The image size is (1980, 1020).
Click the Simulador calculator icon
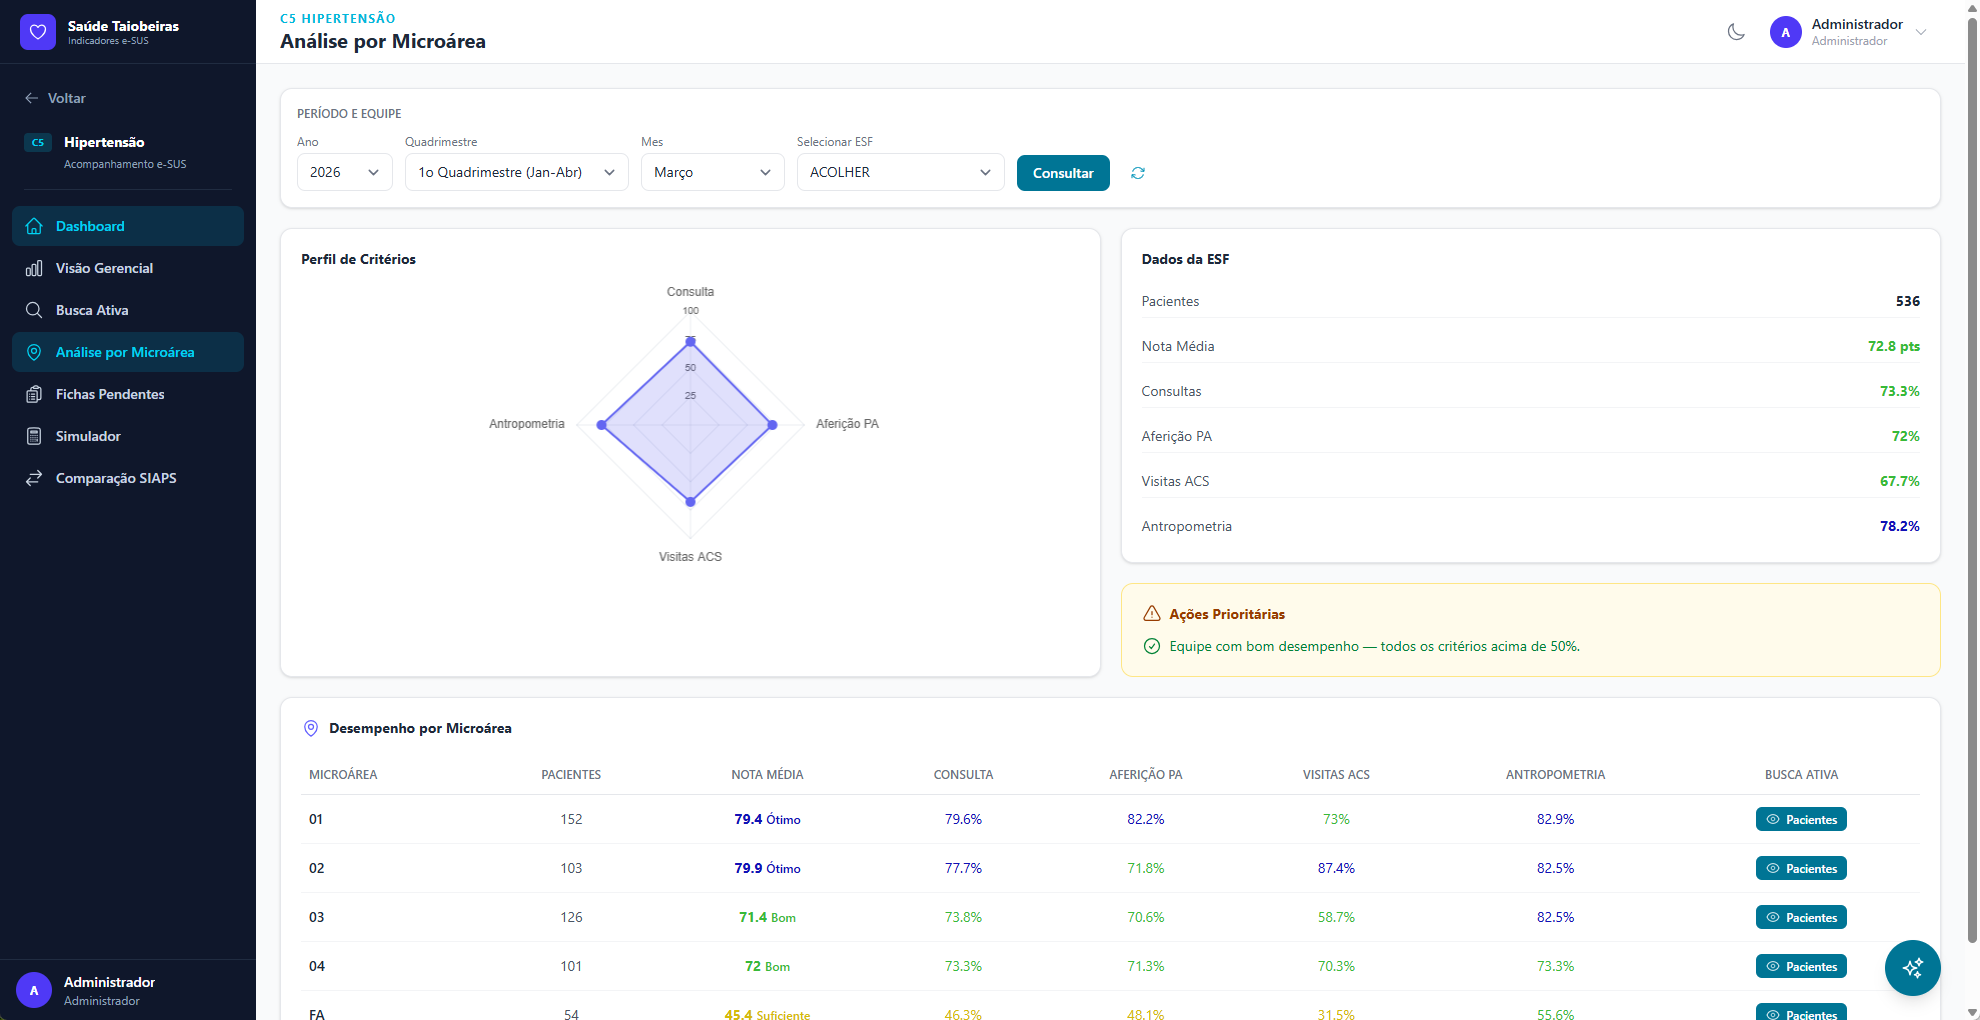34,436
